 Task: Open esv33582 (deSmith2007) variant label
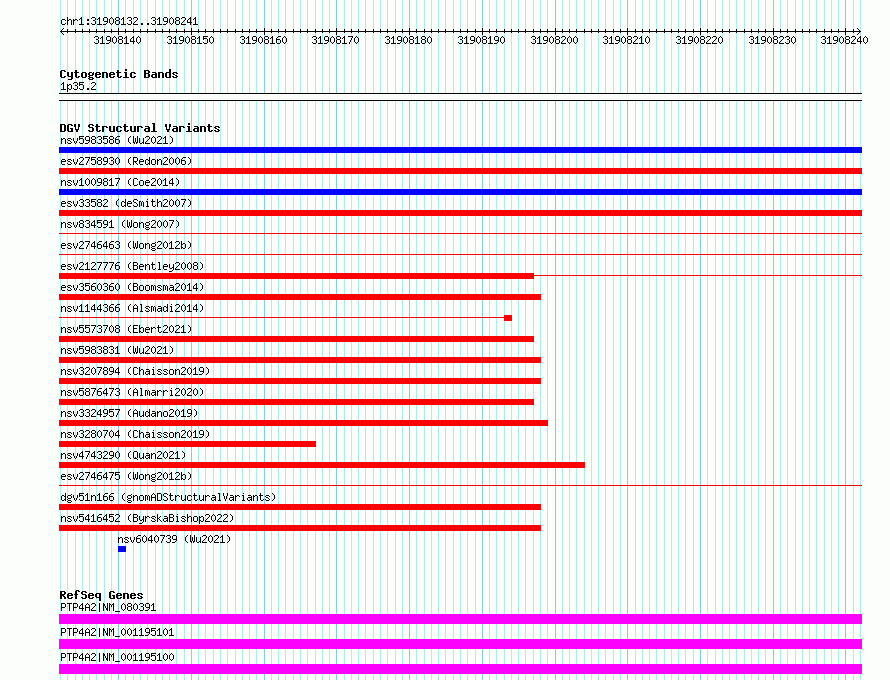(x=126, y=203)
